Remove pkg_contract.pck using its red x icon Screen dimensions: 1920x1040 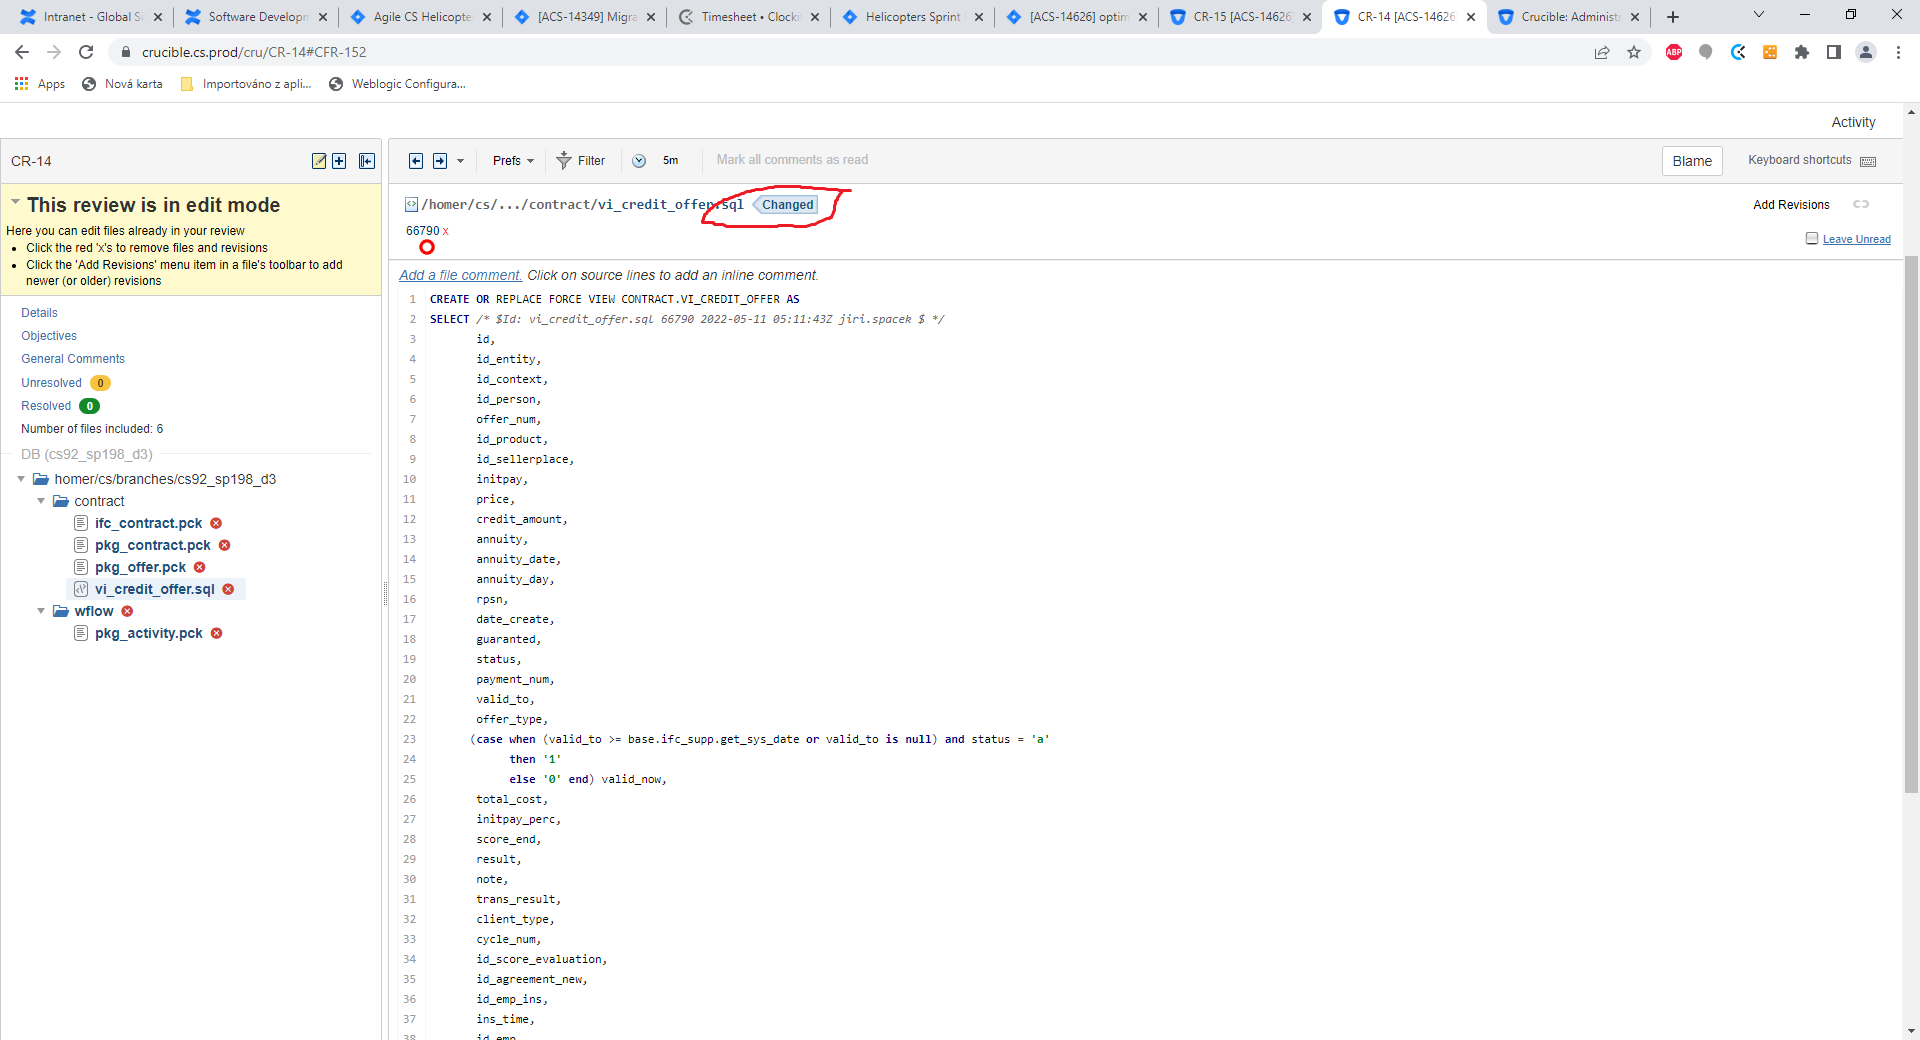pos(225,545)
